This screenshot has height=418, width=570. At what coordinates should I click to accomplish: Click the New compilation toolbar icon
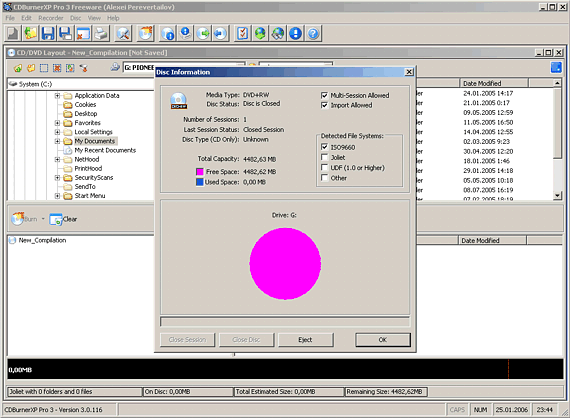[13, 33]
